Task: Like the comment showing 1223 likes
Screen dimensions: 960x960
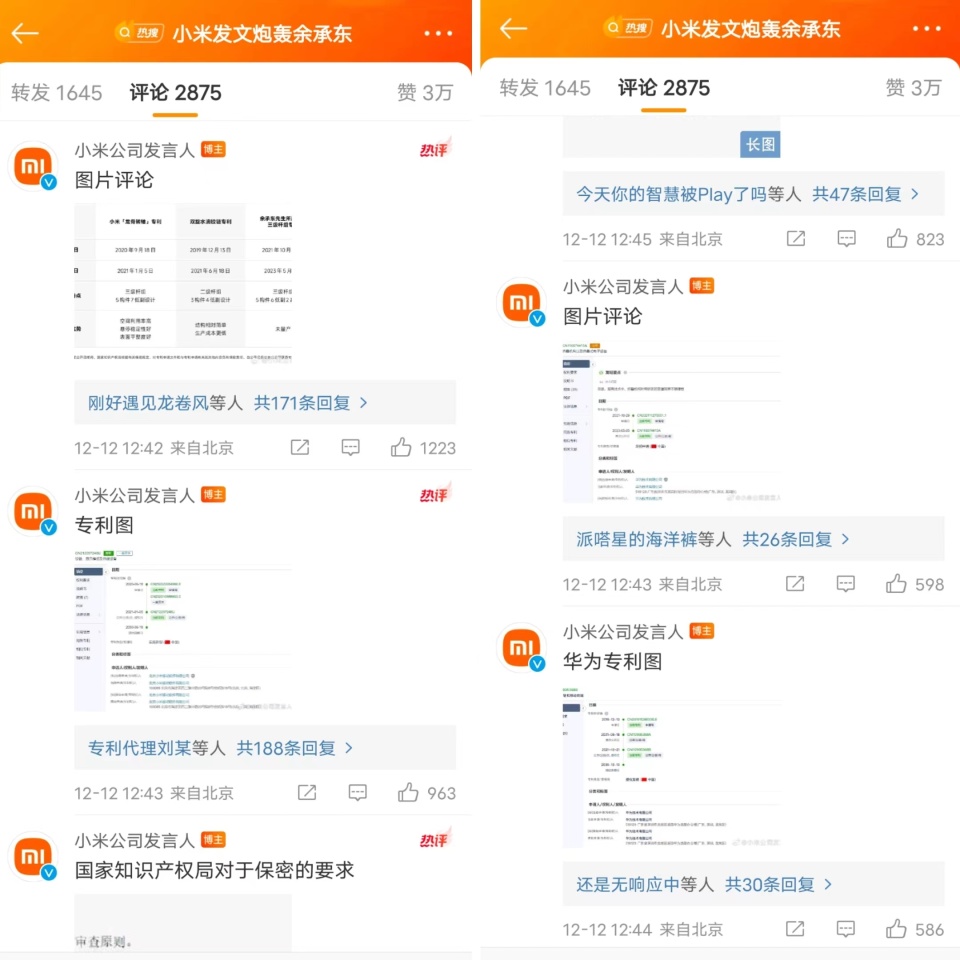Action: click(402, 448)
